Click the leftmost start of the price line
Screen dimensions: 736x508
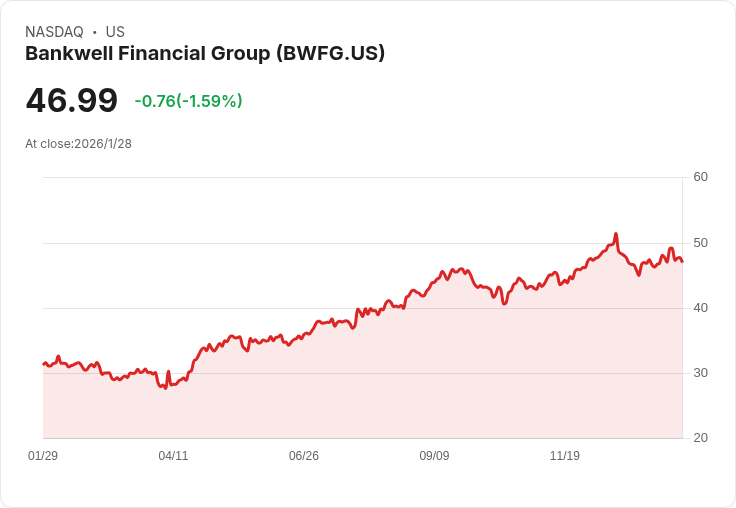43,364
